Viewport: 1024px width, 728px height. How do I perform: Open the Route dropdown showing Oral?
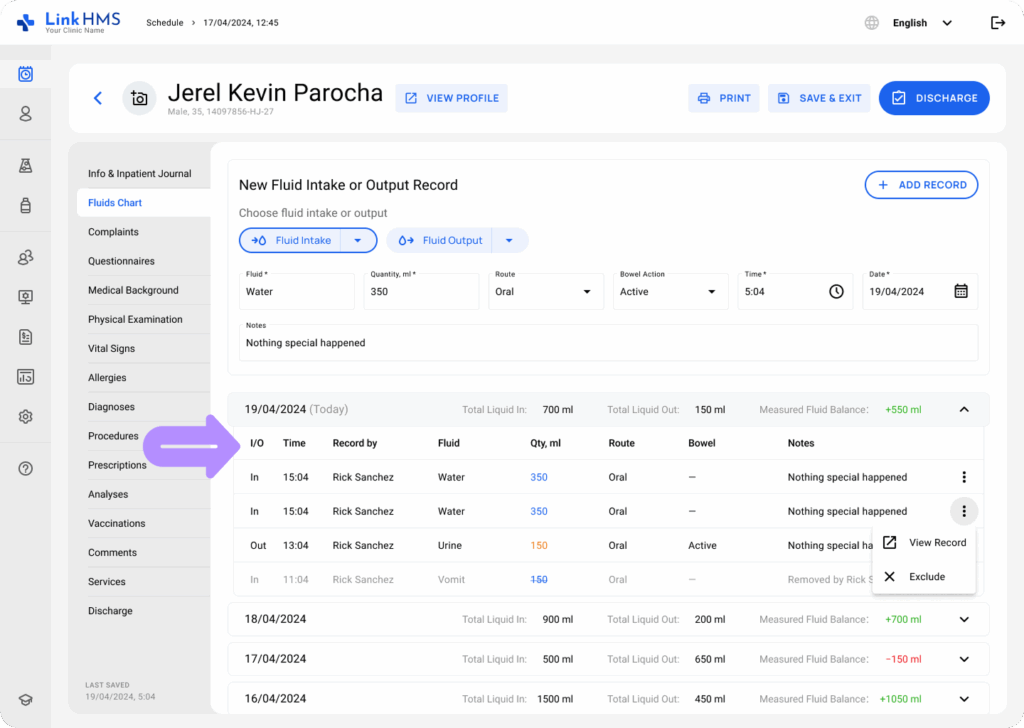tap(543, 292)
